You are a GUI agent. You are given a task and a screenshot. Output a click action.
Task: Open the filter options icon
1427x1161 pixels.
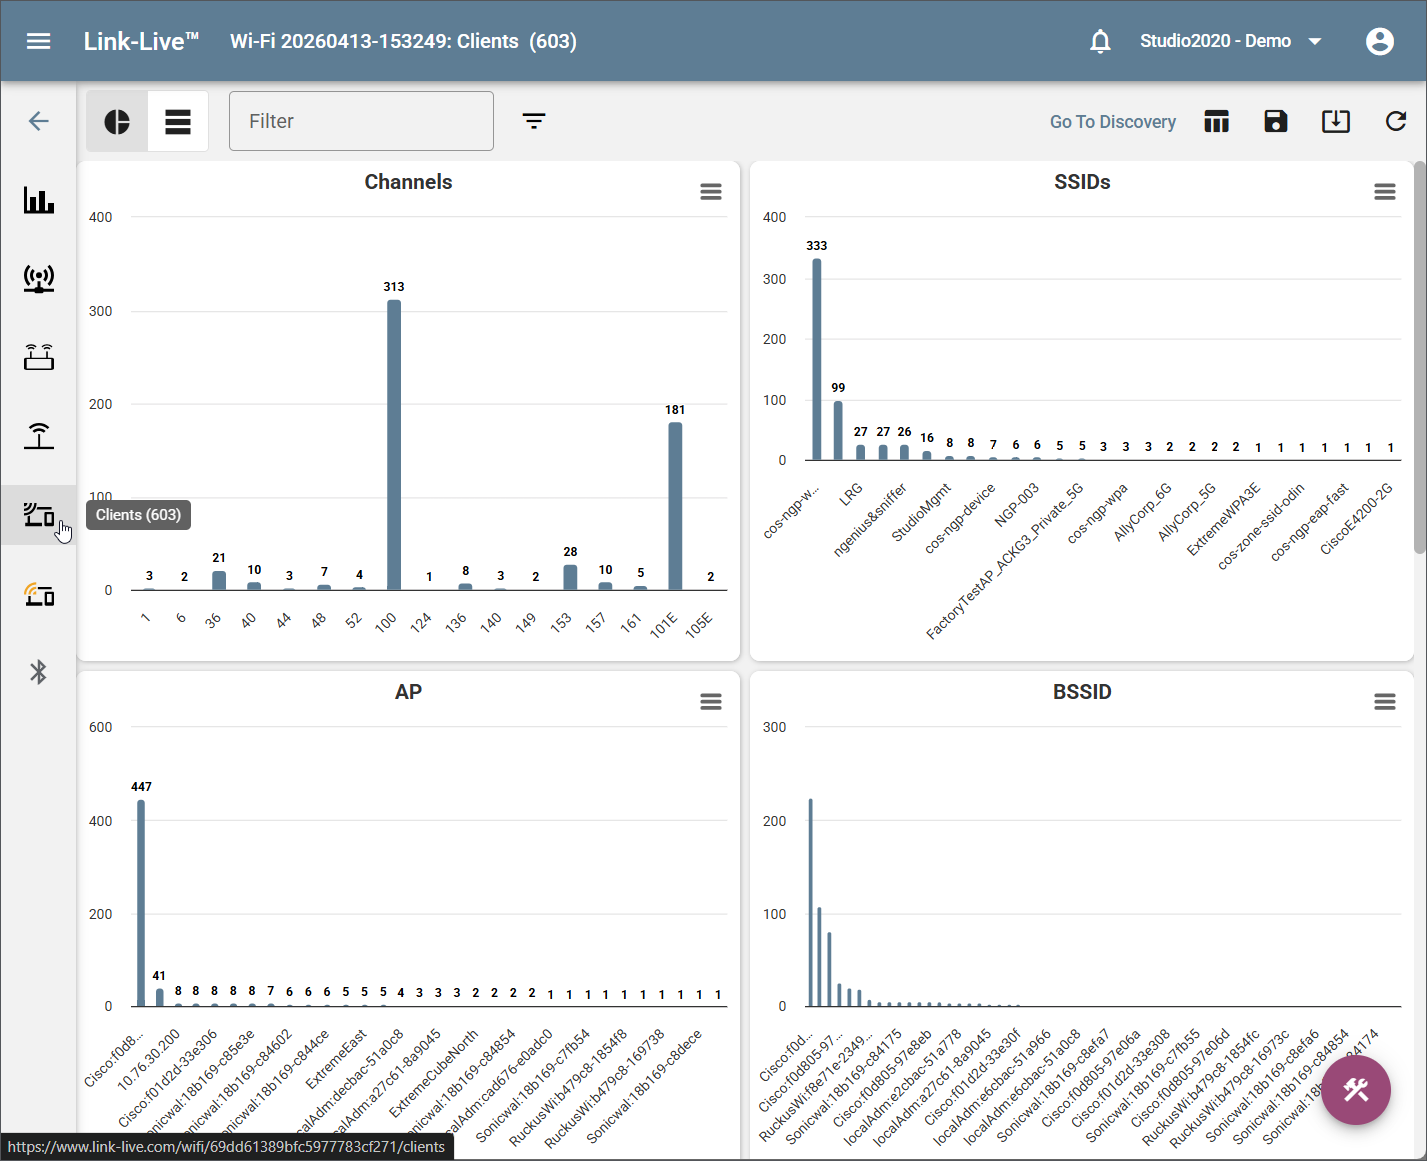click(534, 121)
